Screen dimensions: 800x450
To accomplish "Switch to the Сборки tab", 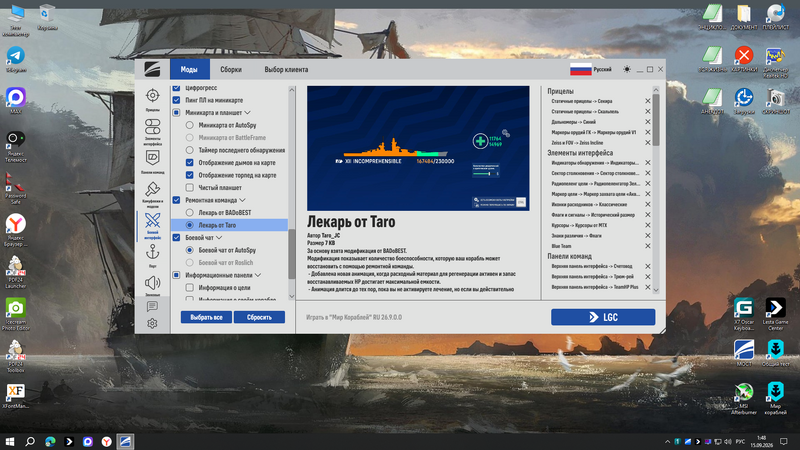I will point(231,69).
